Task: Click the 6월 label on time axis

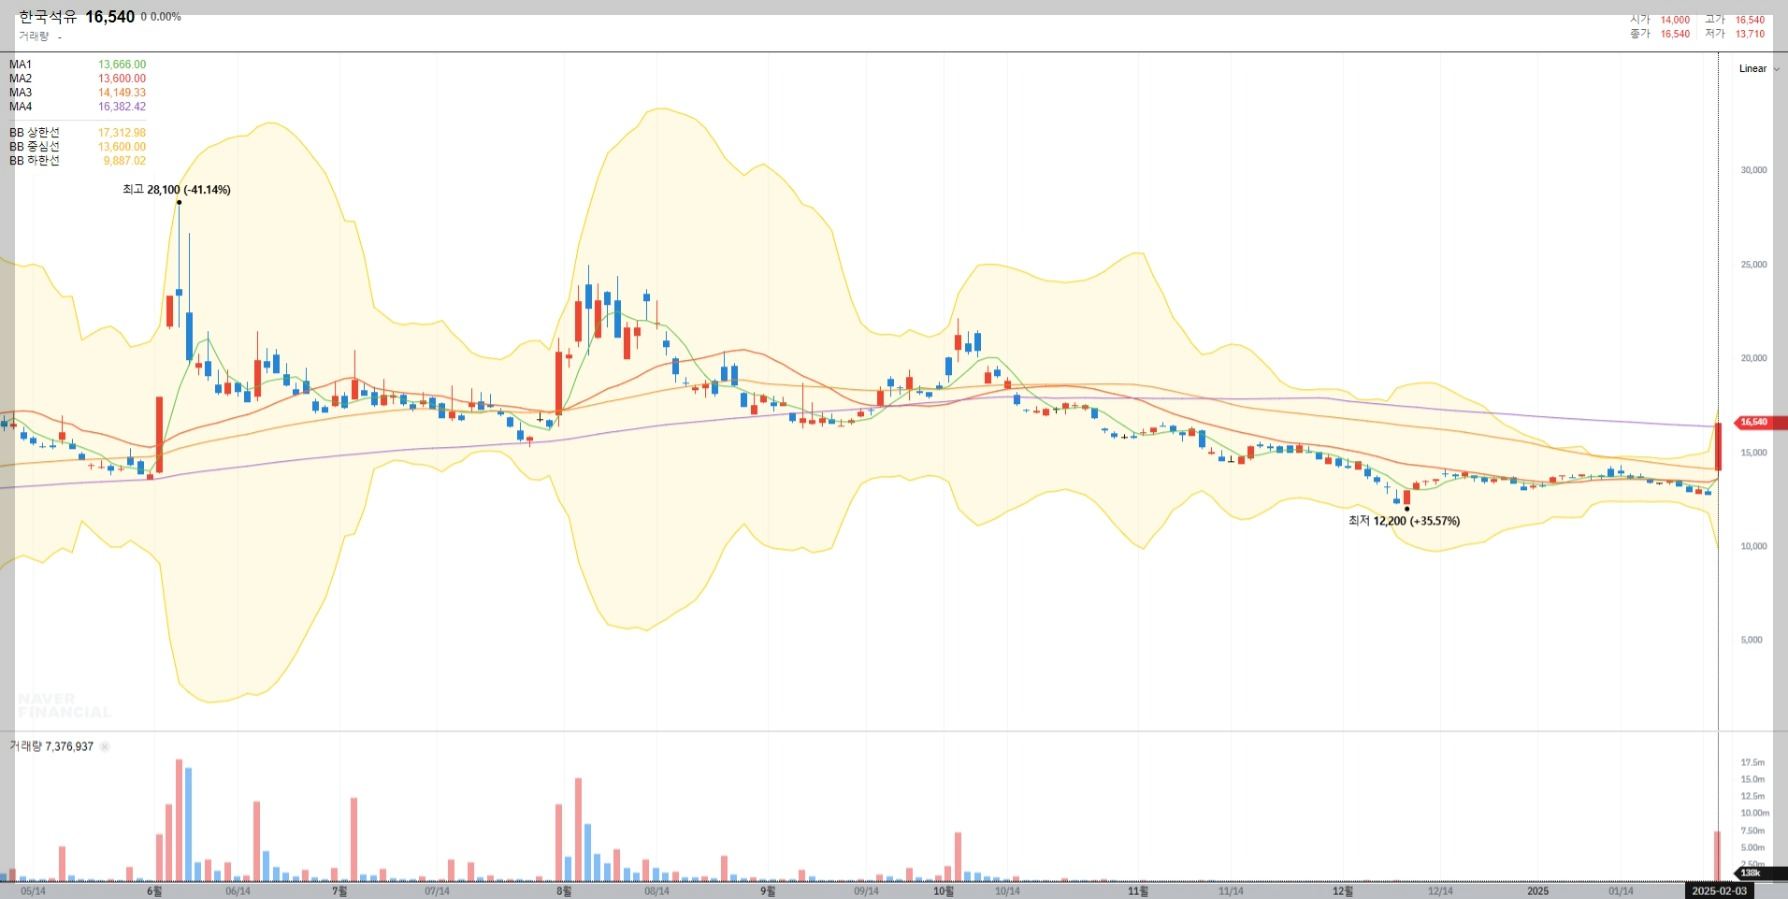Action: pos(154,891)
